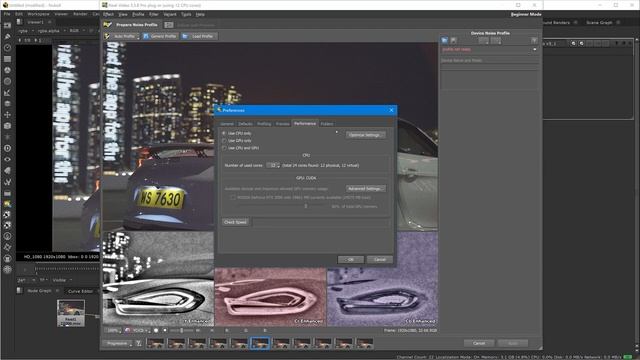The height and width of the screenshot is (360, 640).
Task: Open Nuke's Draw nodes brush icon
Action: click(x=7, y=37)
